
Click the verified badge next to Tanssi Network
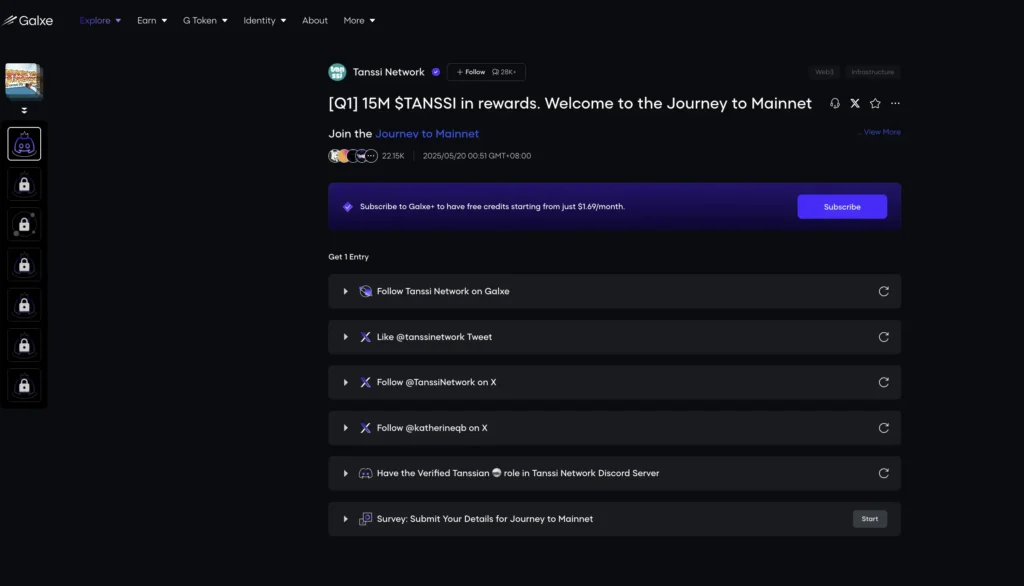[x=436, y=72]
